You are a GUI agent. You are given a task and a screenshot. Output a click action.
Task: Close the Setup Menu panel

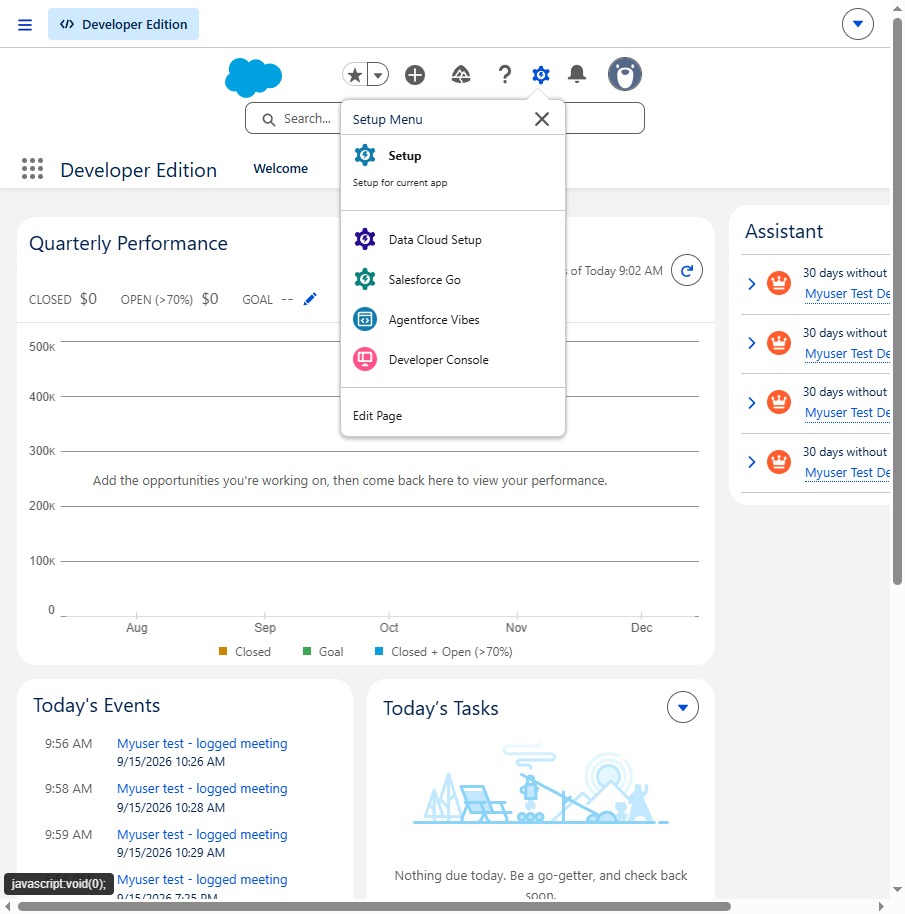(x=542, y=119)
